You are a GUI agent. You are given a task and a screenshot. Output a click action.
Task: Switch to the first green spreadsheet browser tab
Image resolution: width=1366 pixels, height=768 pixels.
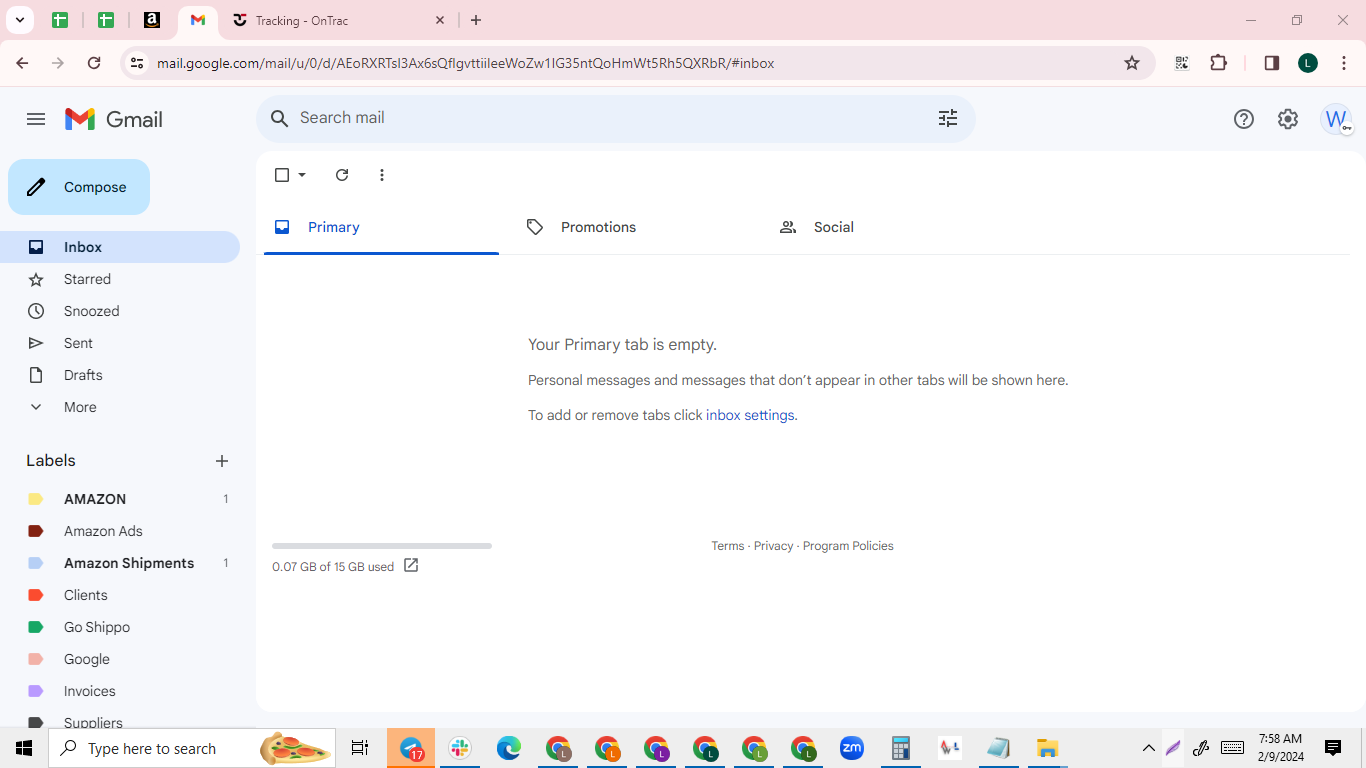point(60,20)
